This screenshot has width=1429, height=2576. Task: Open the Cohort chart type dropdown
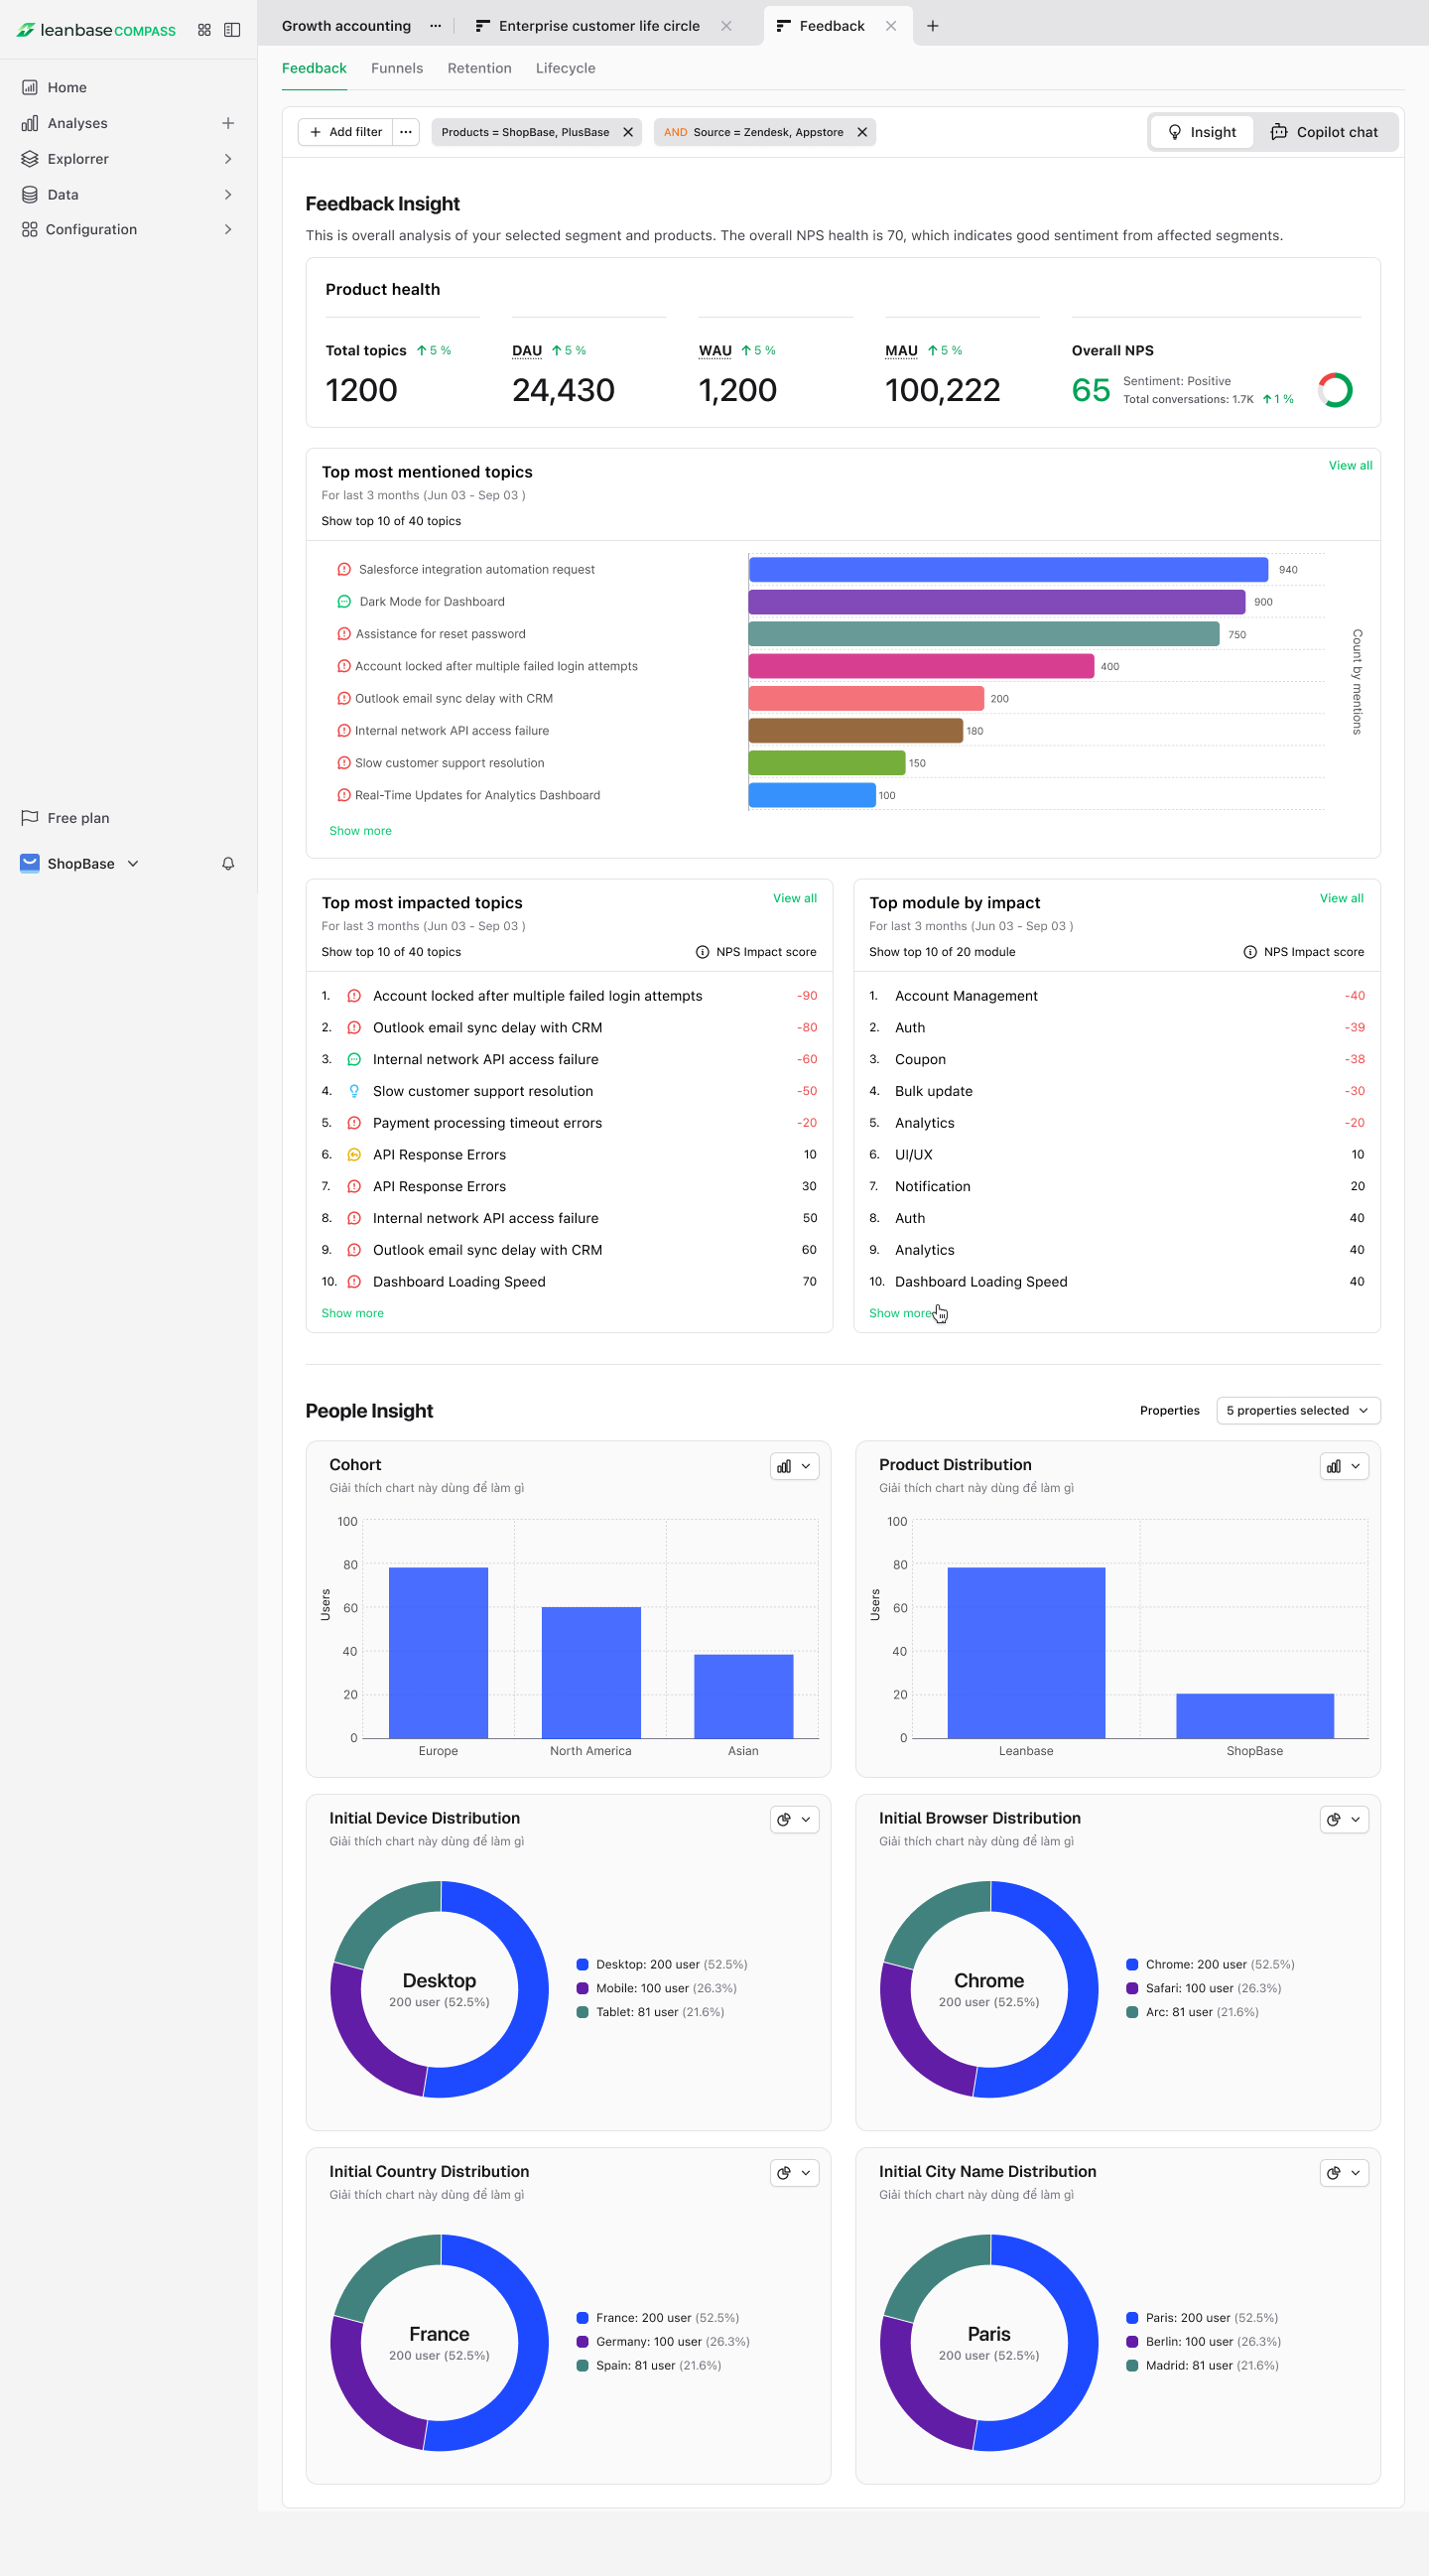click(x=794, y=1466)
